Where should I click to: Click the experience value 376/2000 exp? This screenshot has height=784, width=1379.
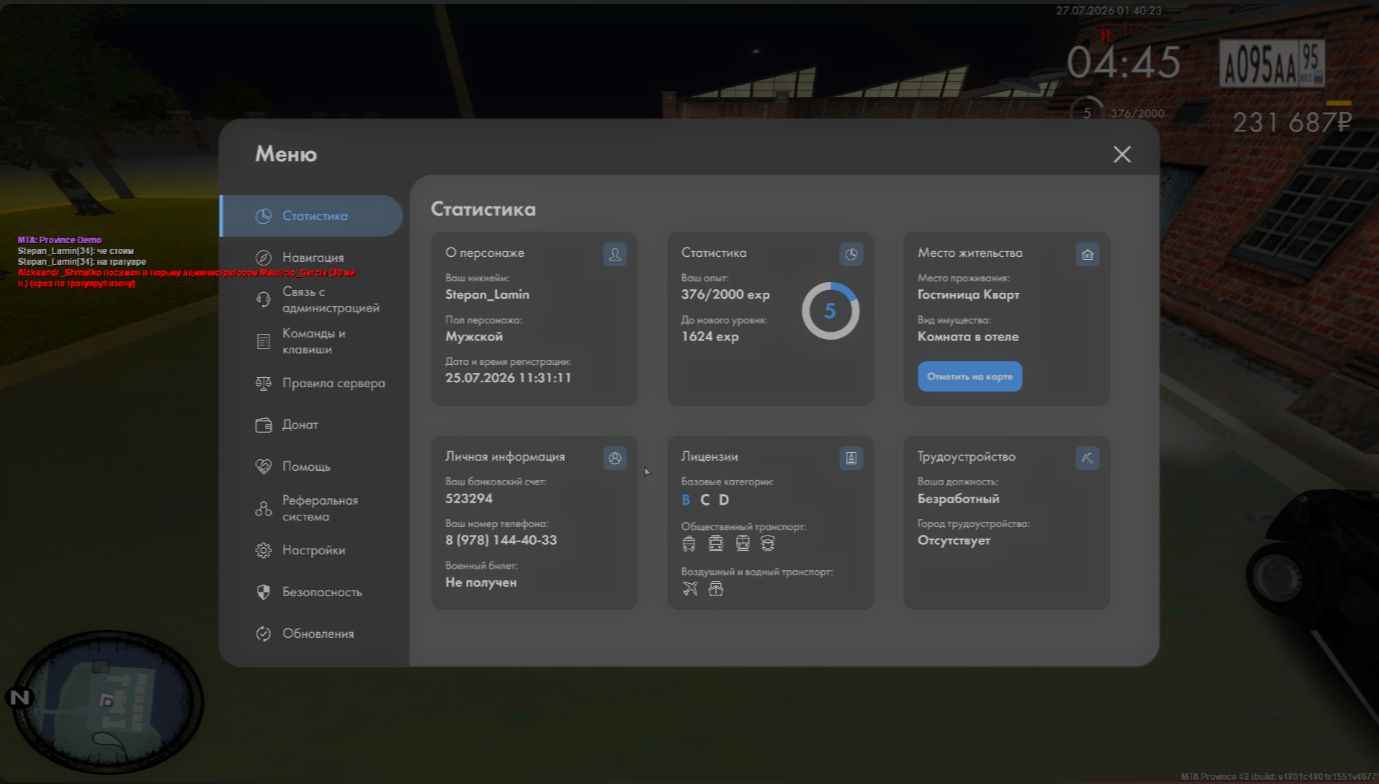[725, 295]
